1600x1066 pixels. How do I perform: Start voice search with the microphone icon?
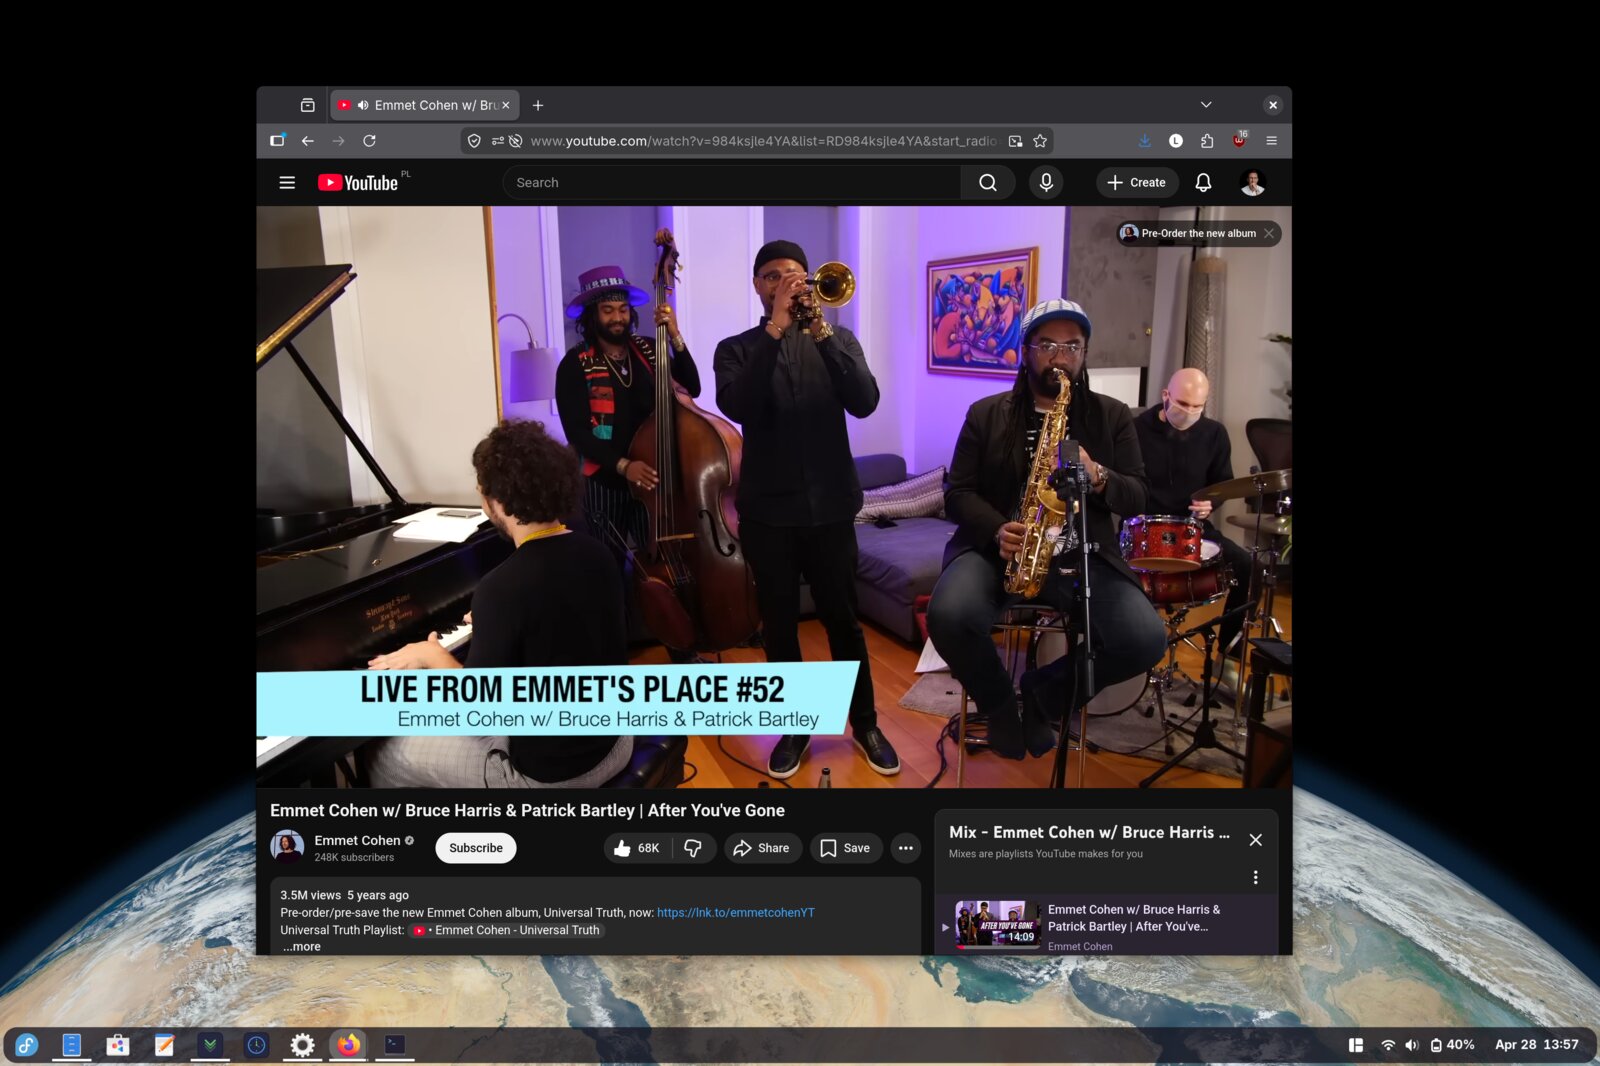(x=1045, y=183)
